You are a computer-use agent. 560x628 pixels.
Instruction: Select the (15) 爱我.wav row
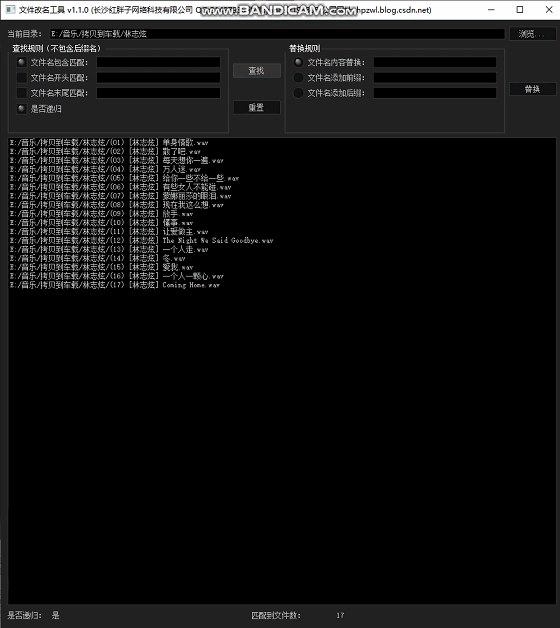tap(101, 267)
